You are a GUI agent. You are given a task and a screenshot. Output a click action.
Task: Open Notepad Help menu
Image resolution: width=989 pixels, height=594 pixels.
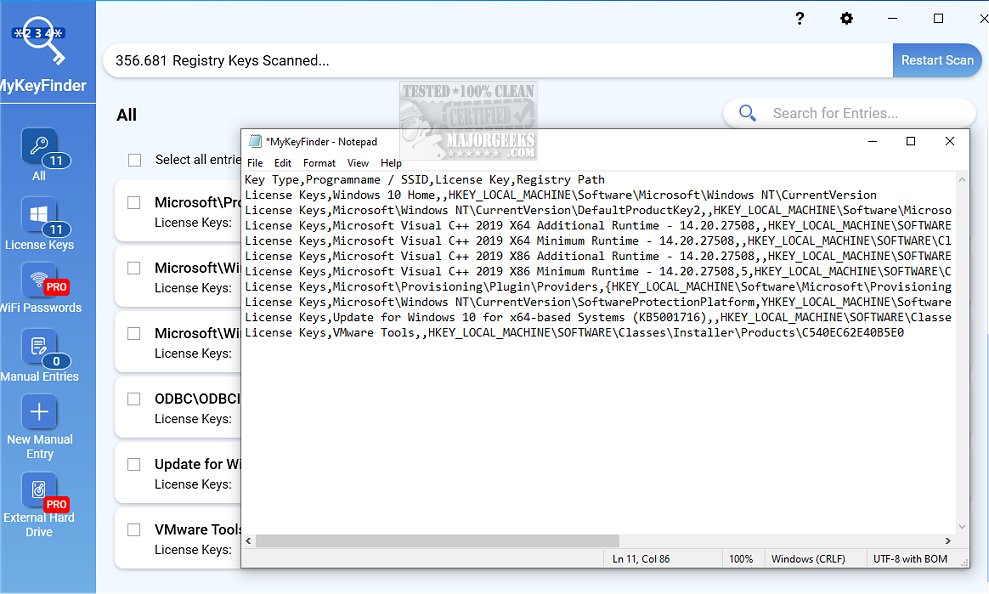click(390, 163)
